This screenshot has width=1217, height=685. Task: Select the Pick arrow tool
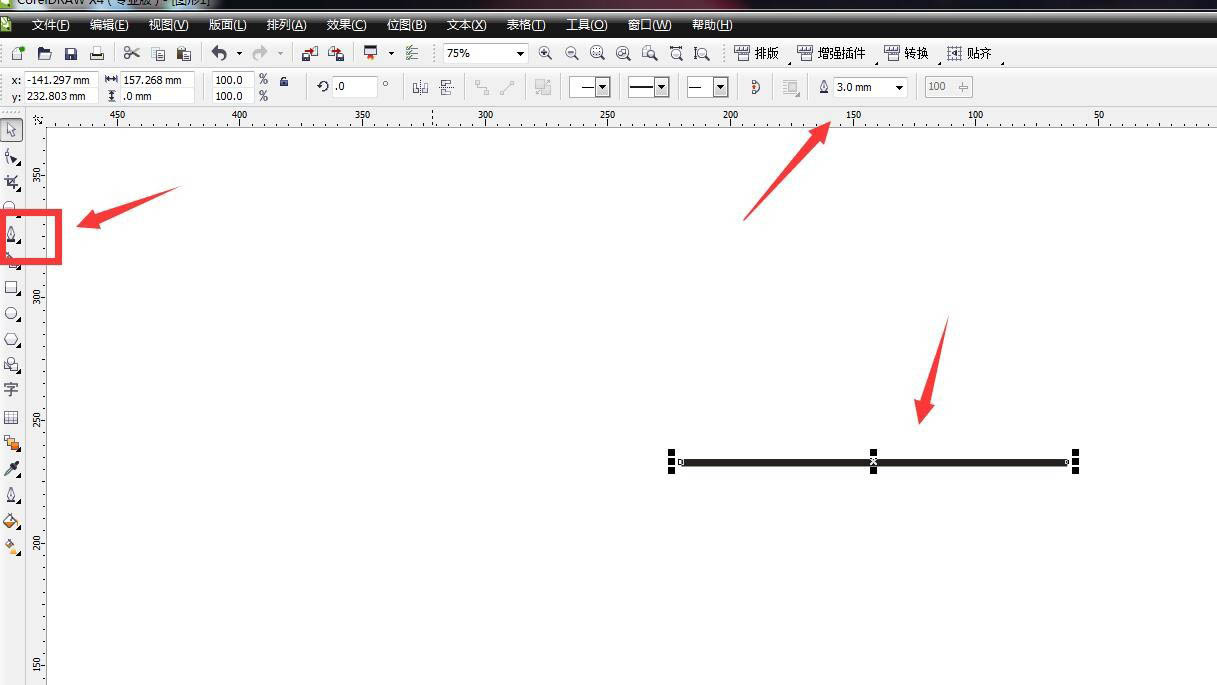[12, 130]
